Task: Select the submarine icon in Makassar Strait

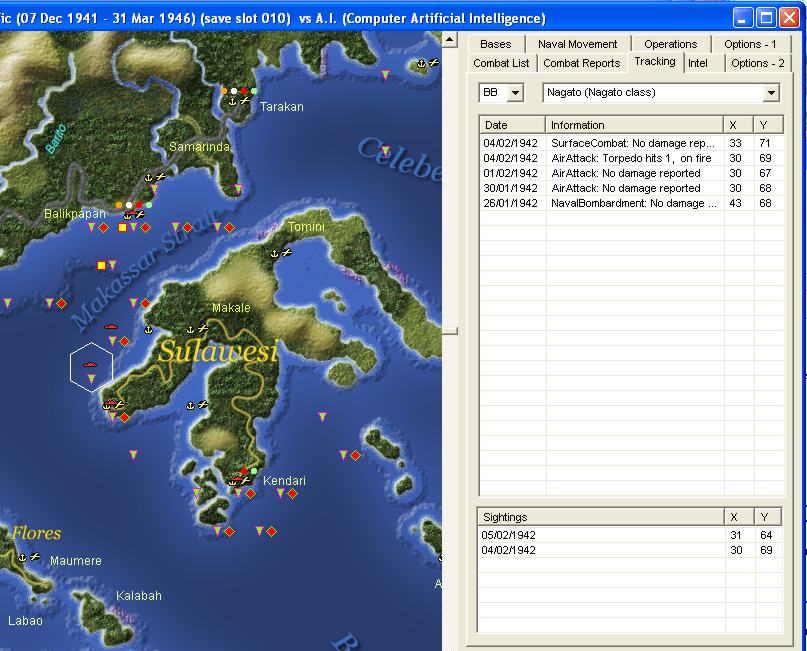Action: [x=112, y=326]
